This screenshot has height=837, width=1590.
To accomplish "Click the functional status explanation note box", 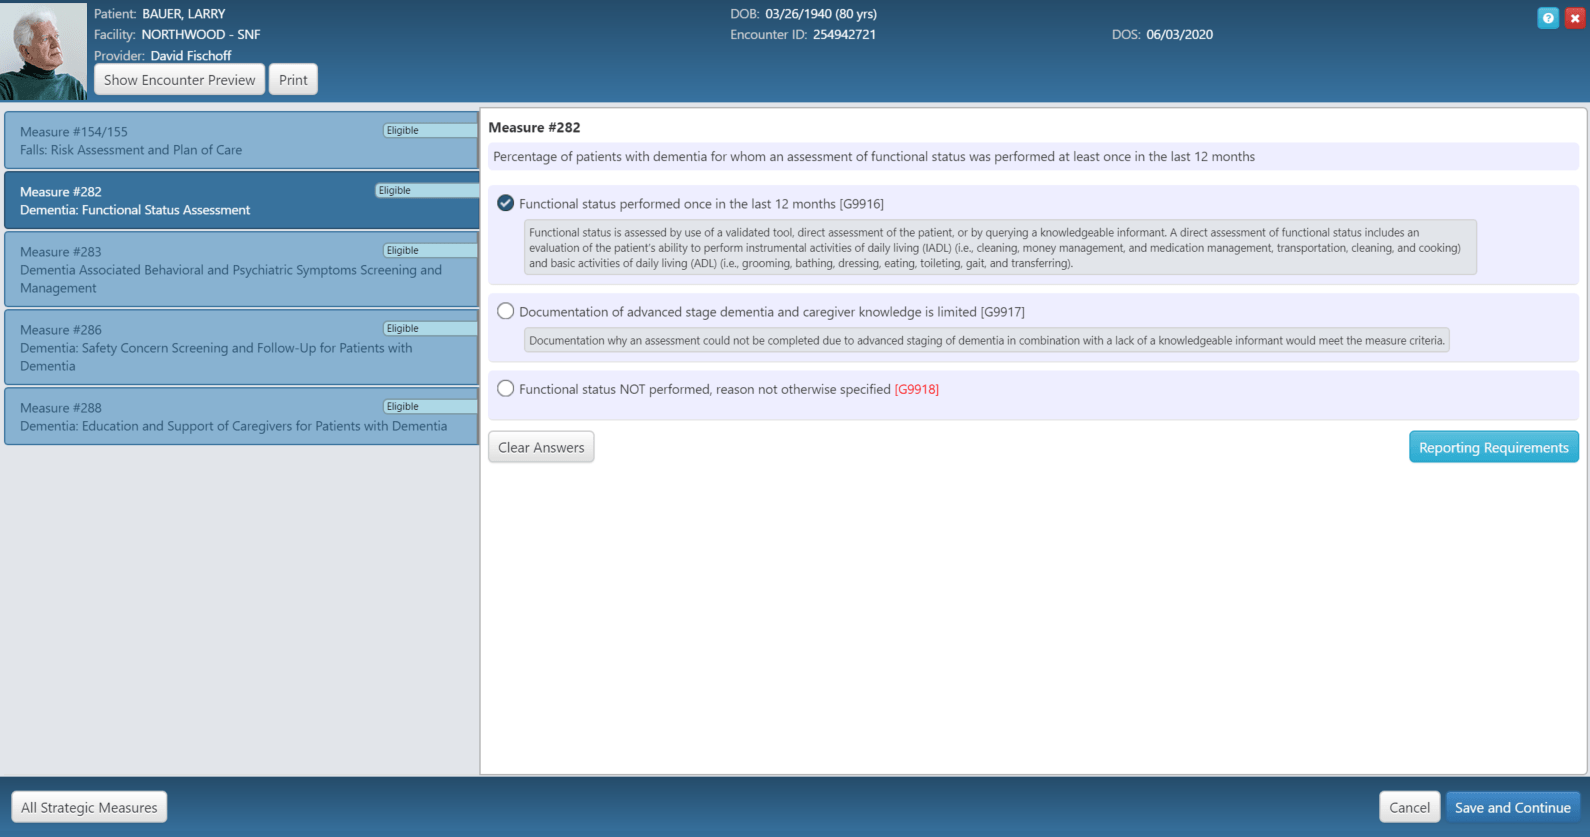I will pyautogui.click(x=1000, y=248).
